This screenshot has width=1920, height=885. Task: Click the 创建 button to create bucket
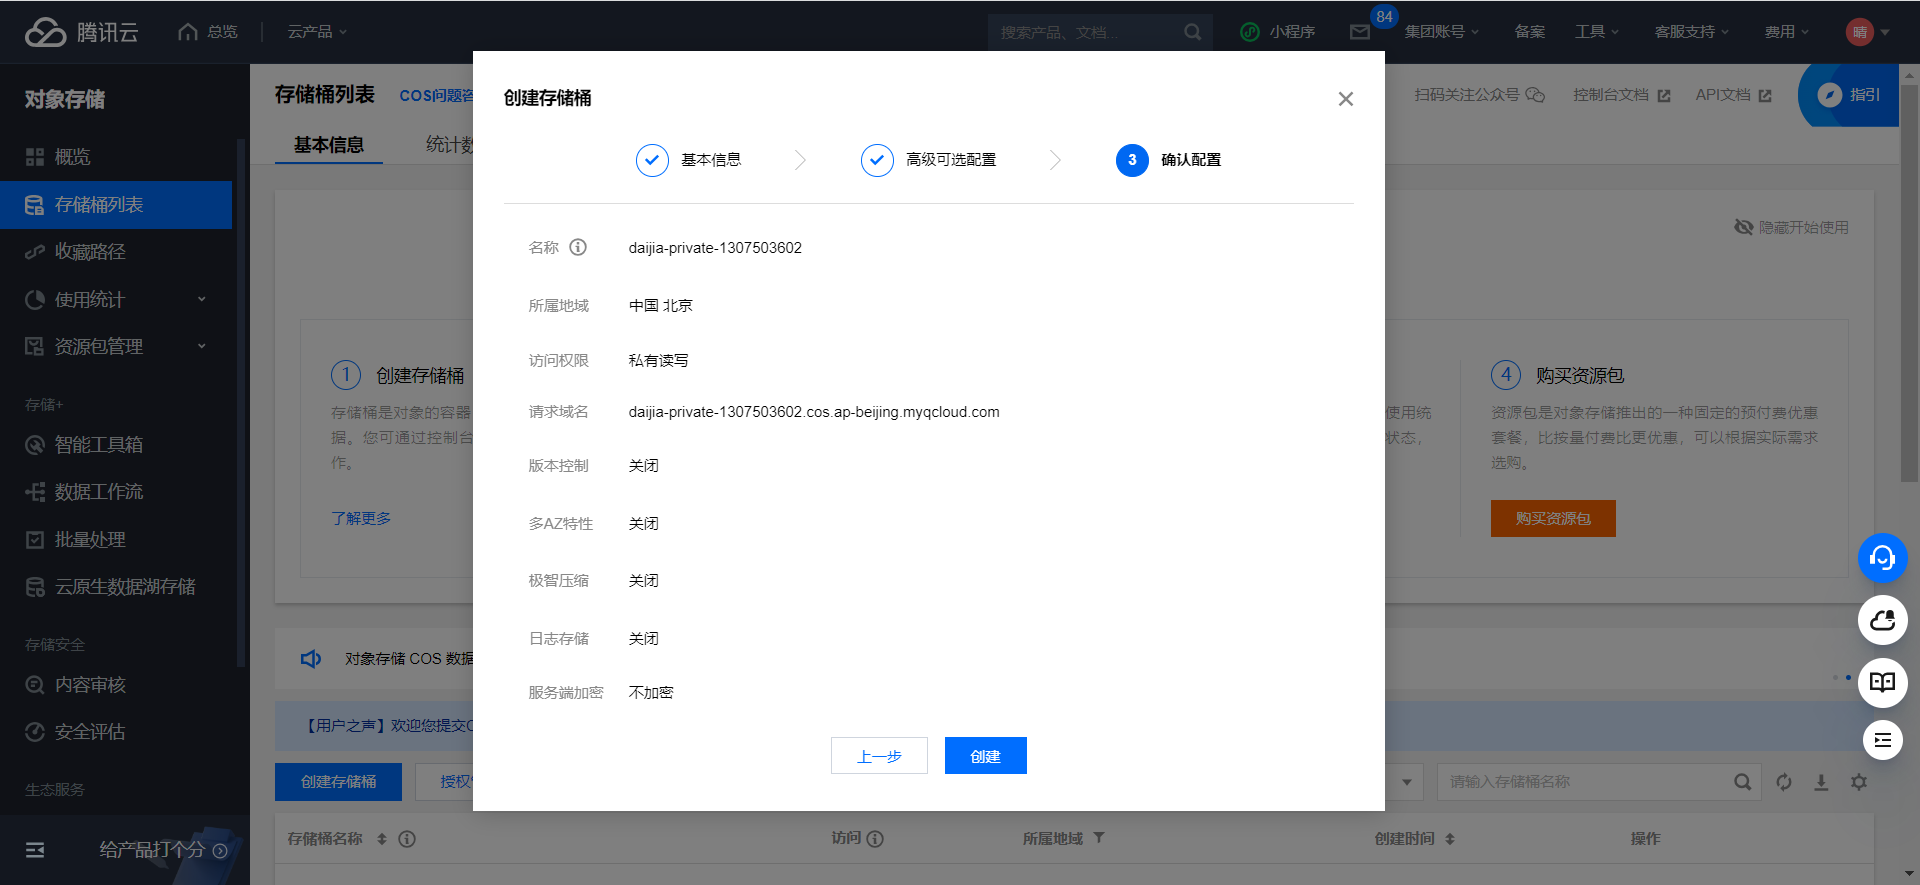pyautogui.click(x=985, y=756)
